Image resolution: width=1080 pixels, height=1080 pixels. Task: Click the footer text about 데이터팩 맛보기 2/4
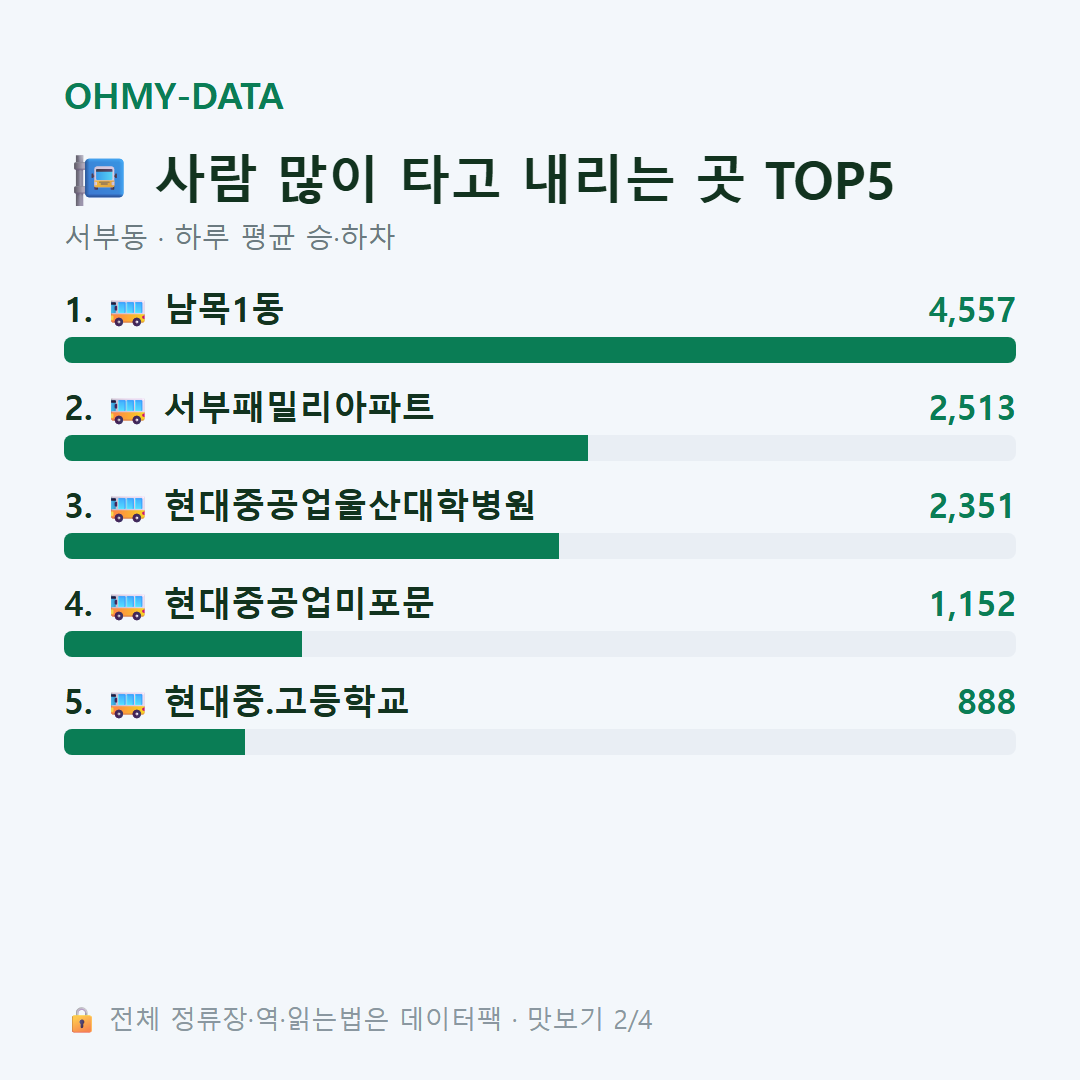pos(381,1019)
